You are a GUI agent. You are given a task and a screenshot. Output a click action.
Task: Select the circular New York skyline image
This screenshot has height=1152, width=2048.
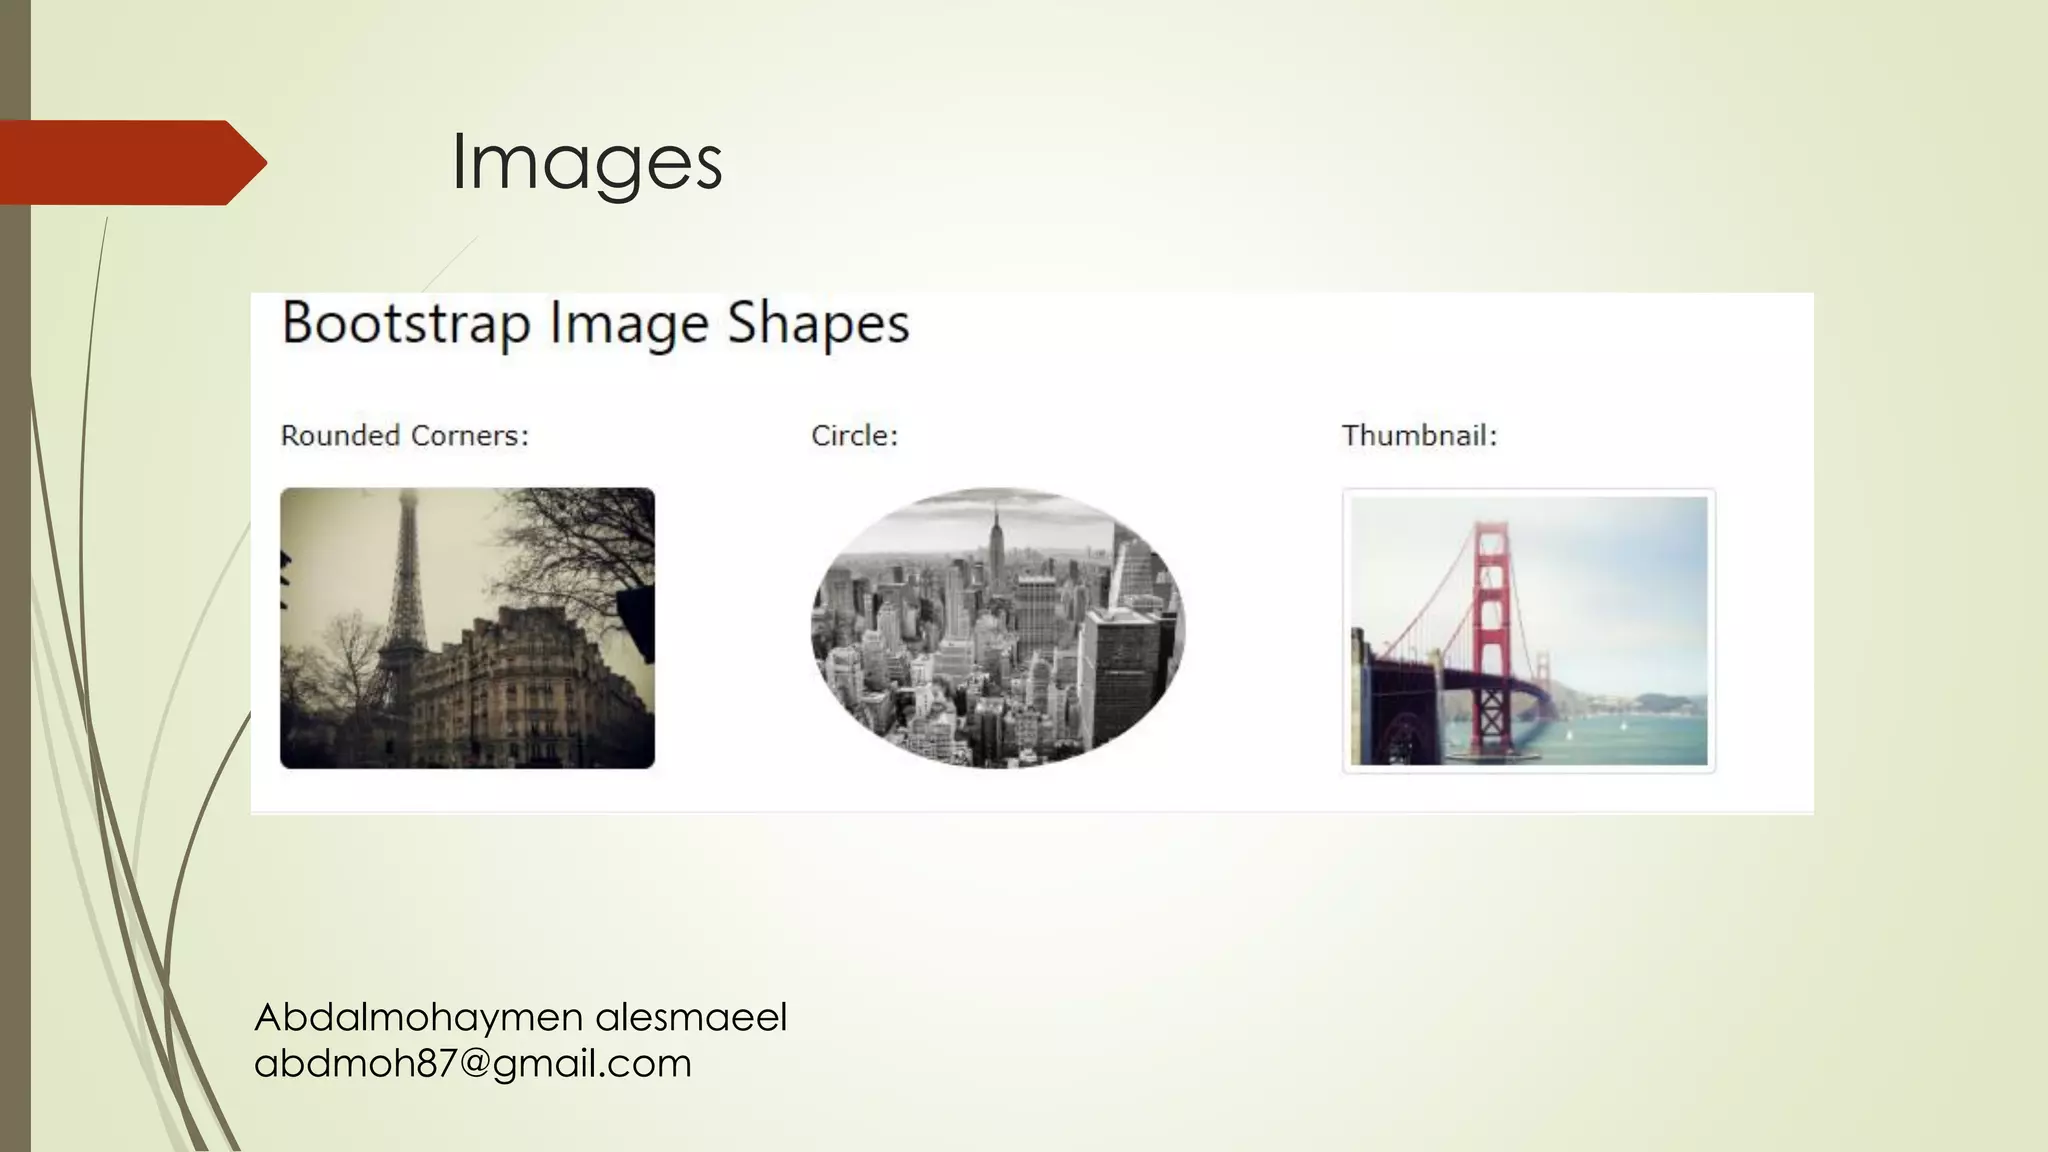tap(997, 628)
